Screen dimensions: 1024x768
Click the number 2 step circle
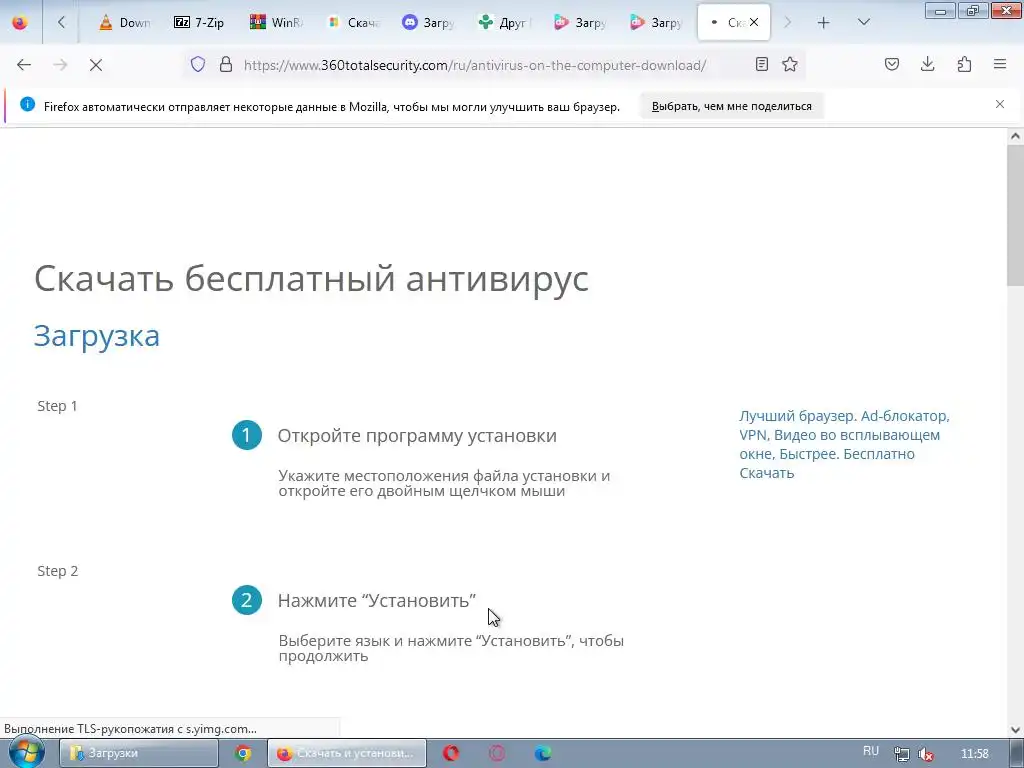(x=247, y=600)
